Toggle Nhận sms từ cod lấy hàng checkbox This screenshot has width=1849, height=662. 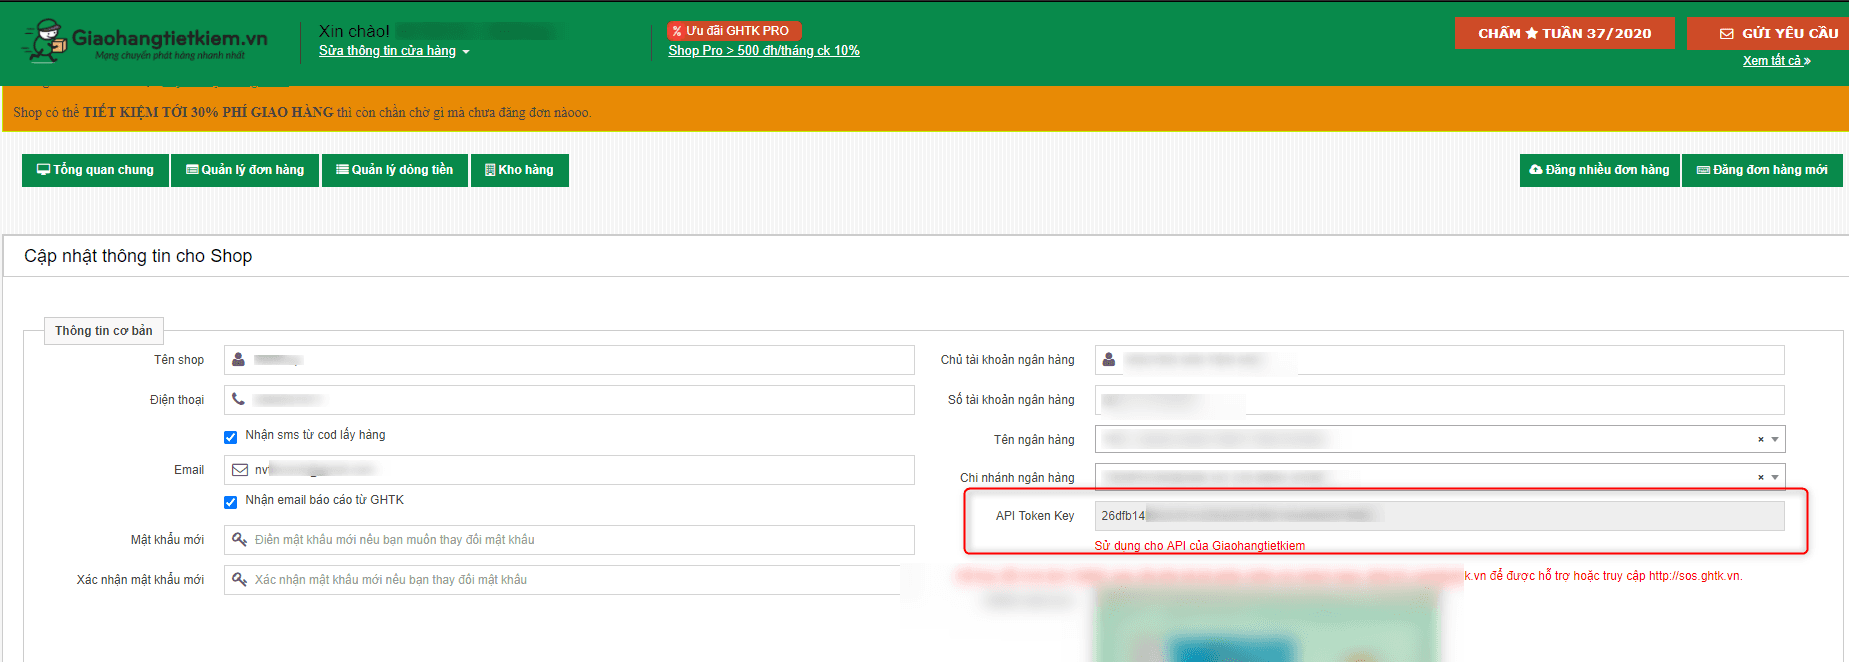(x=231, y=437)
